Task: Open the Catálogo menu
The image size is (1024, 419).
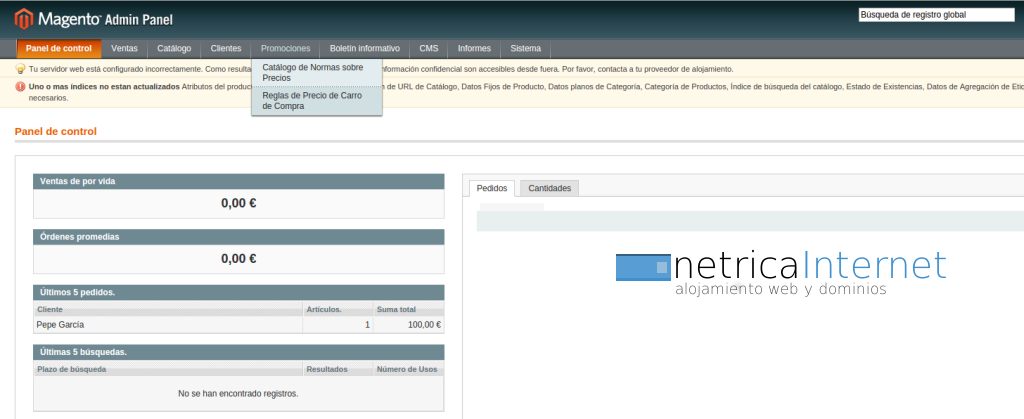Action: click(x=174, y=48)
